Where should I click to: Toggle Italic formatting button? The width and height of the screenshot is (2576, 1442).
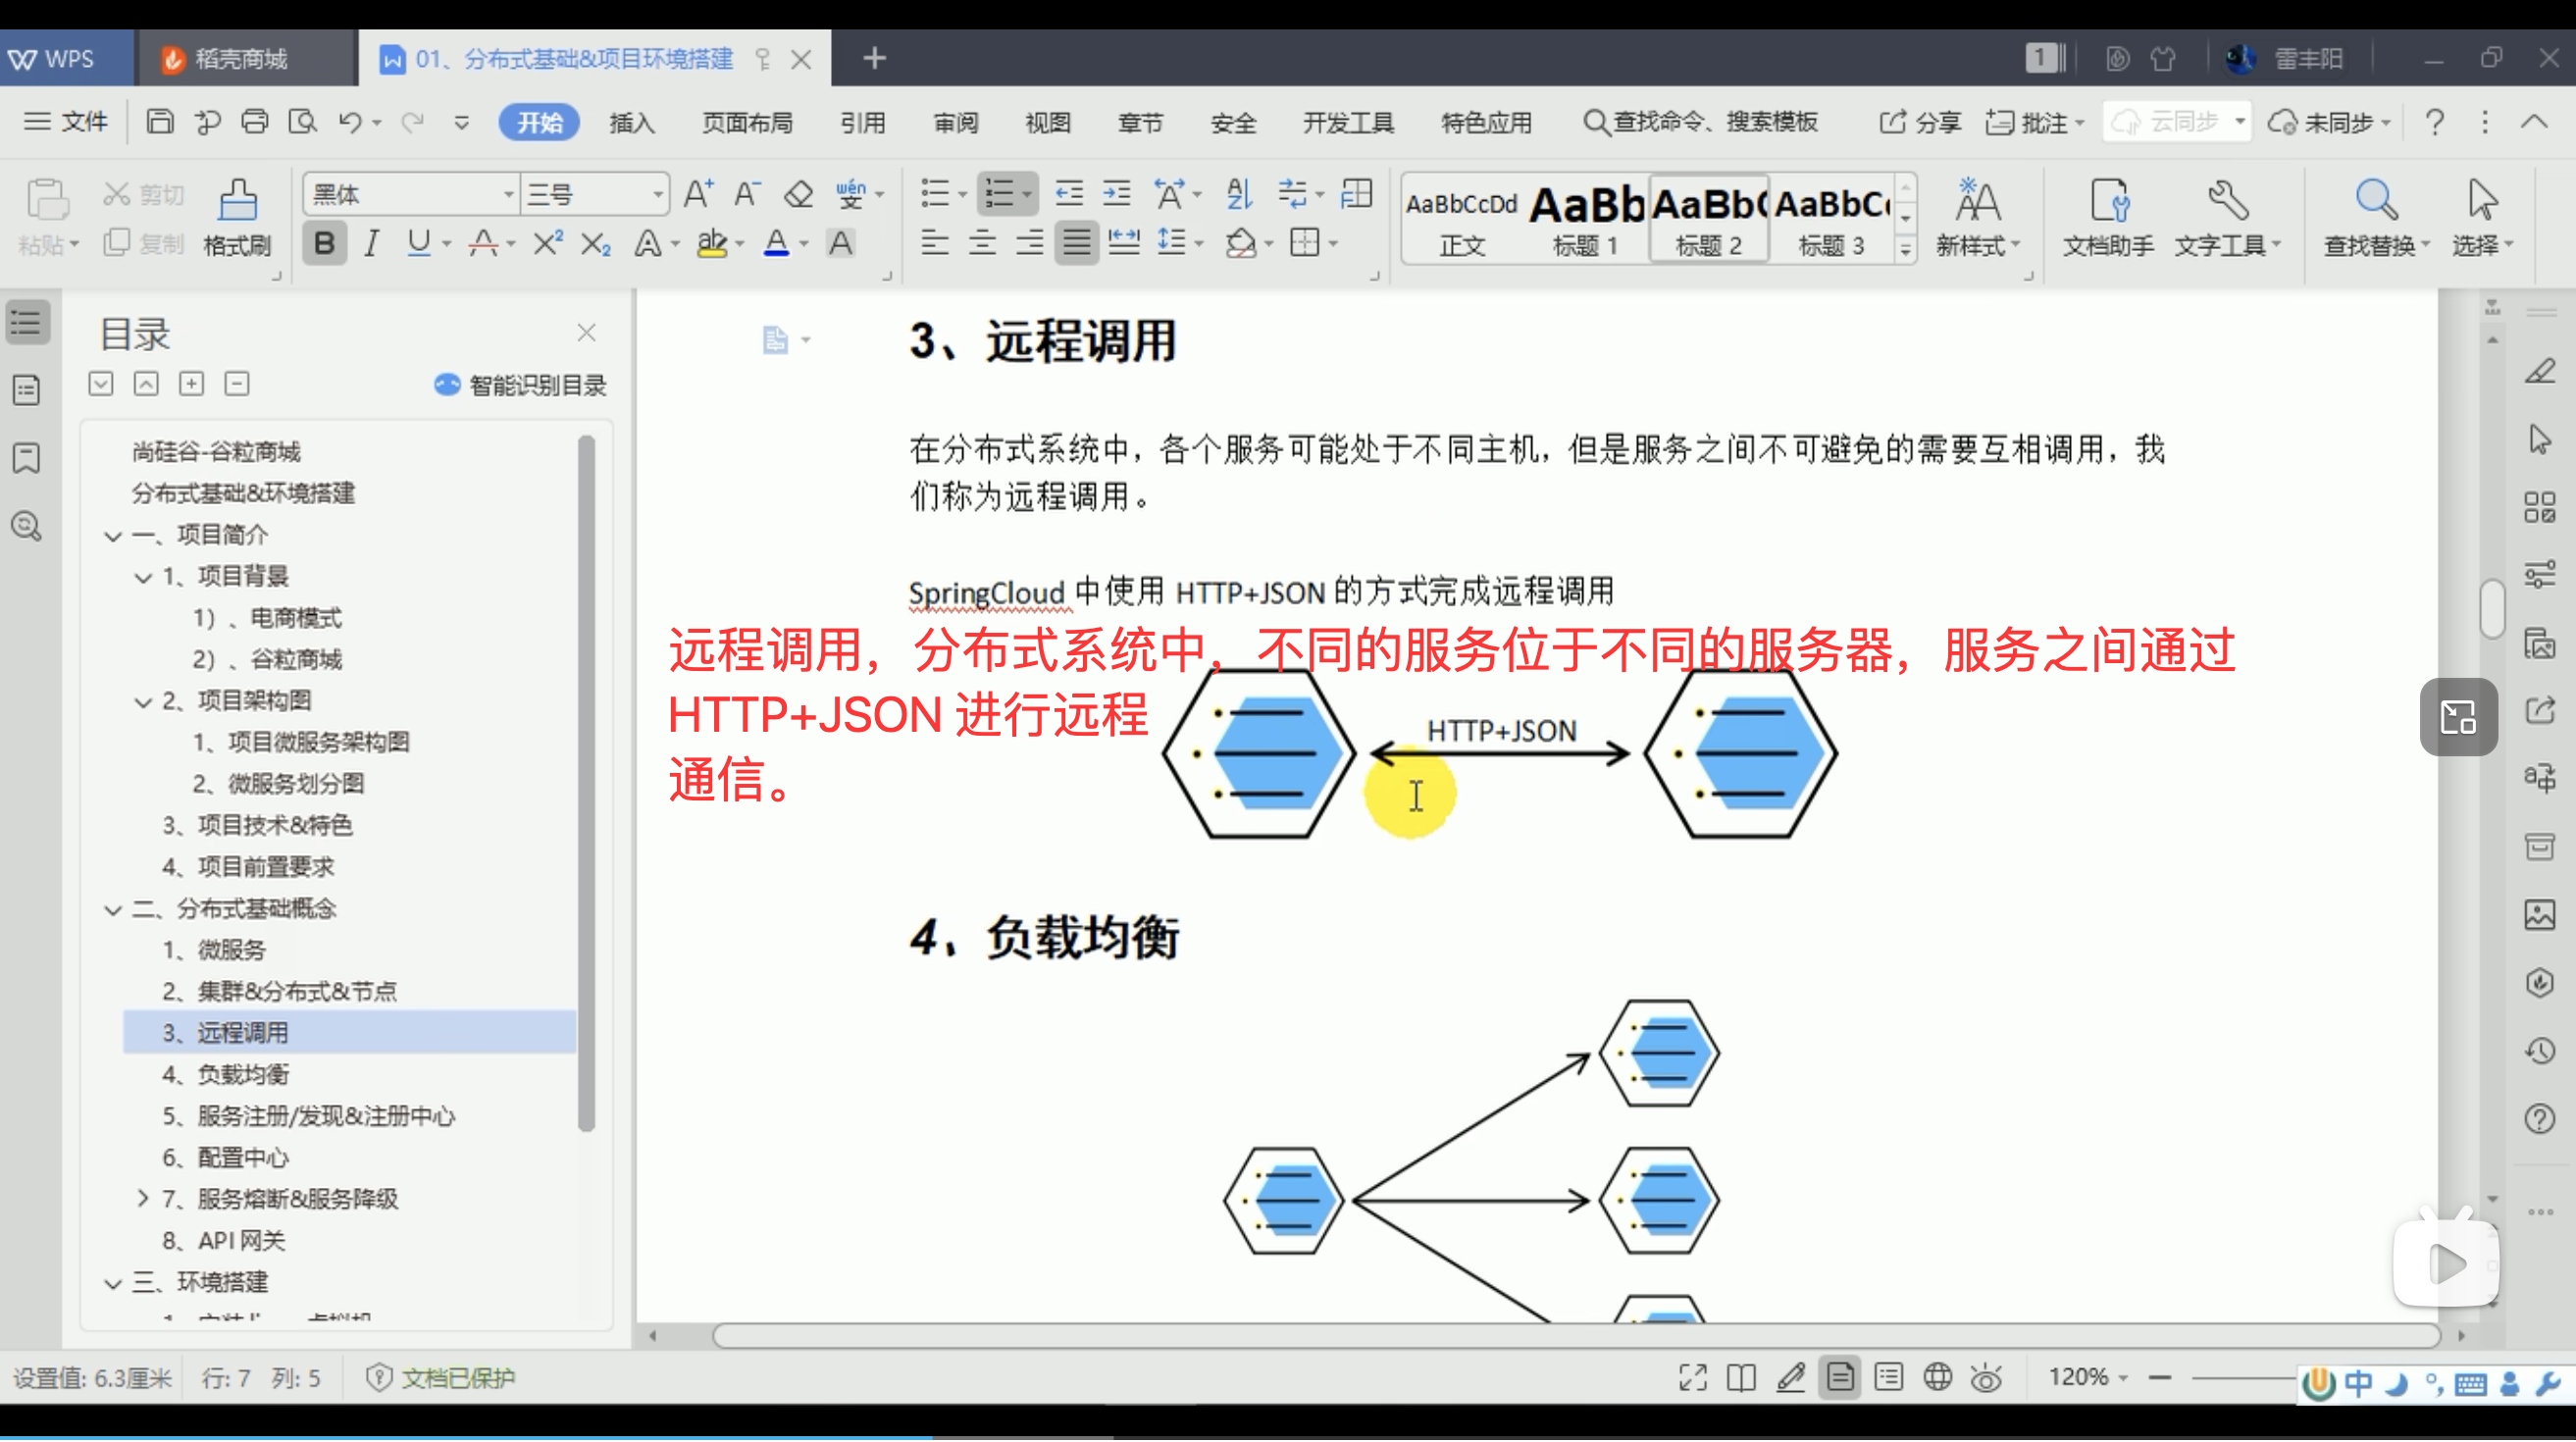[371, 243]
